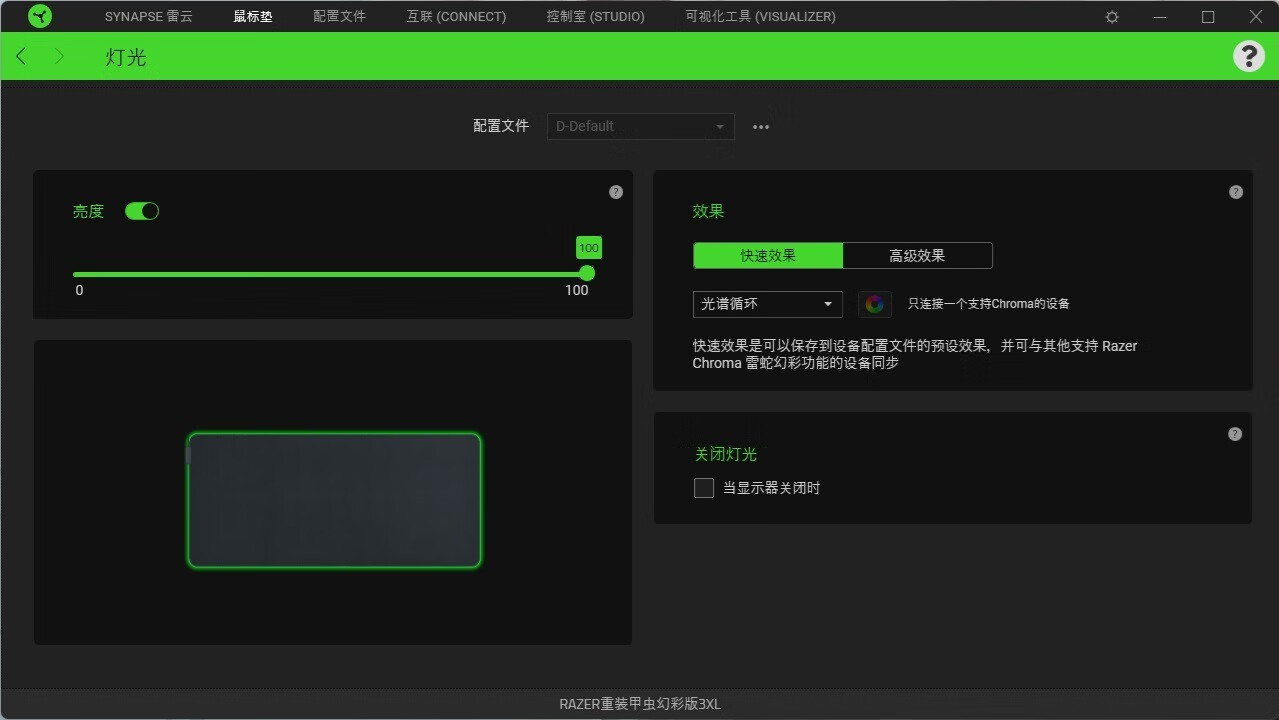Click the forward navigation arrow

click(59, 56)
